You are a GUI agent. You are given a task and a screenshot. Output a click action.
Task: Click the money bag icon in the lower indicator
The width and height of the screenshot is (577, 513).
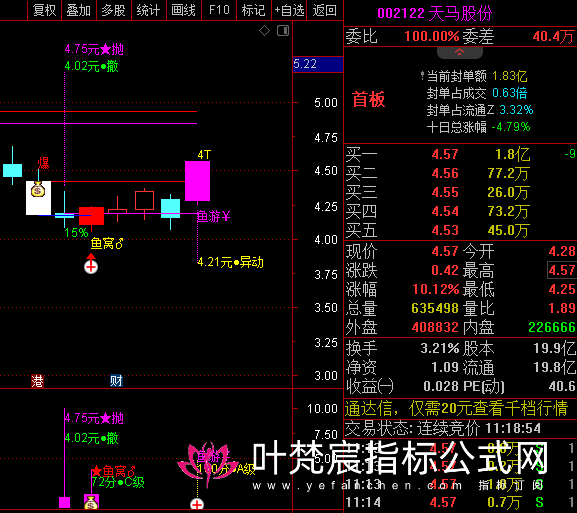click(x=91, y=502)
